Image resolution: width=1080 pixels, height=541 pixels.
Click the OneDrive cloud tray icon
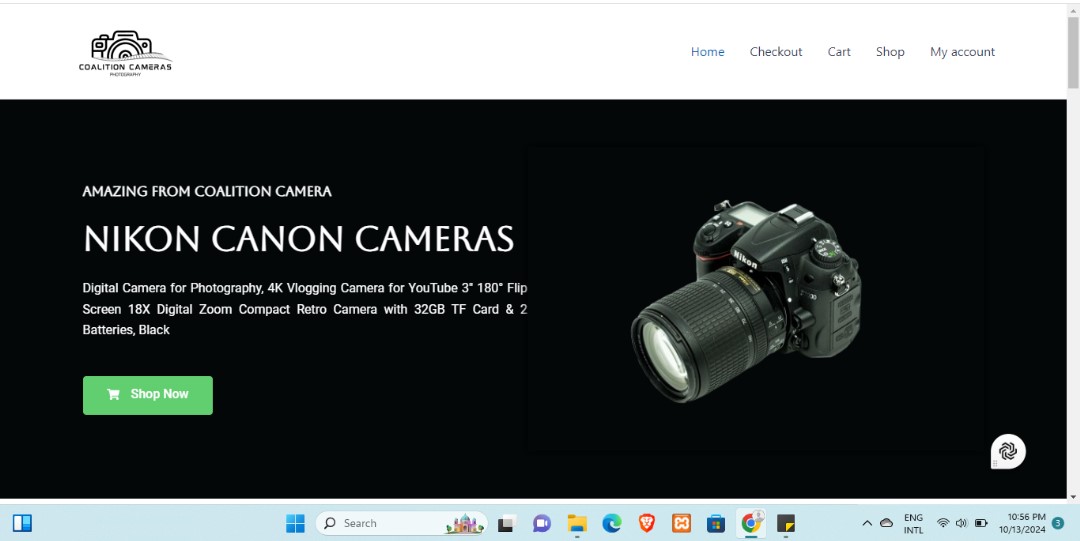click(887, 524)
